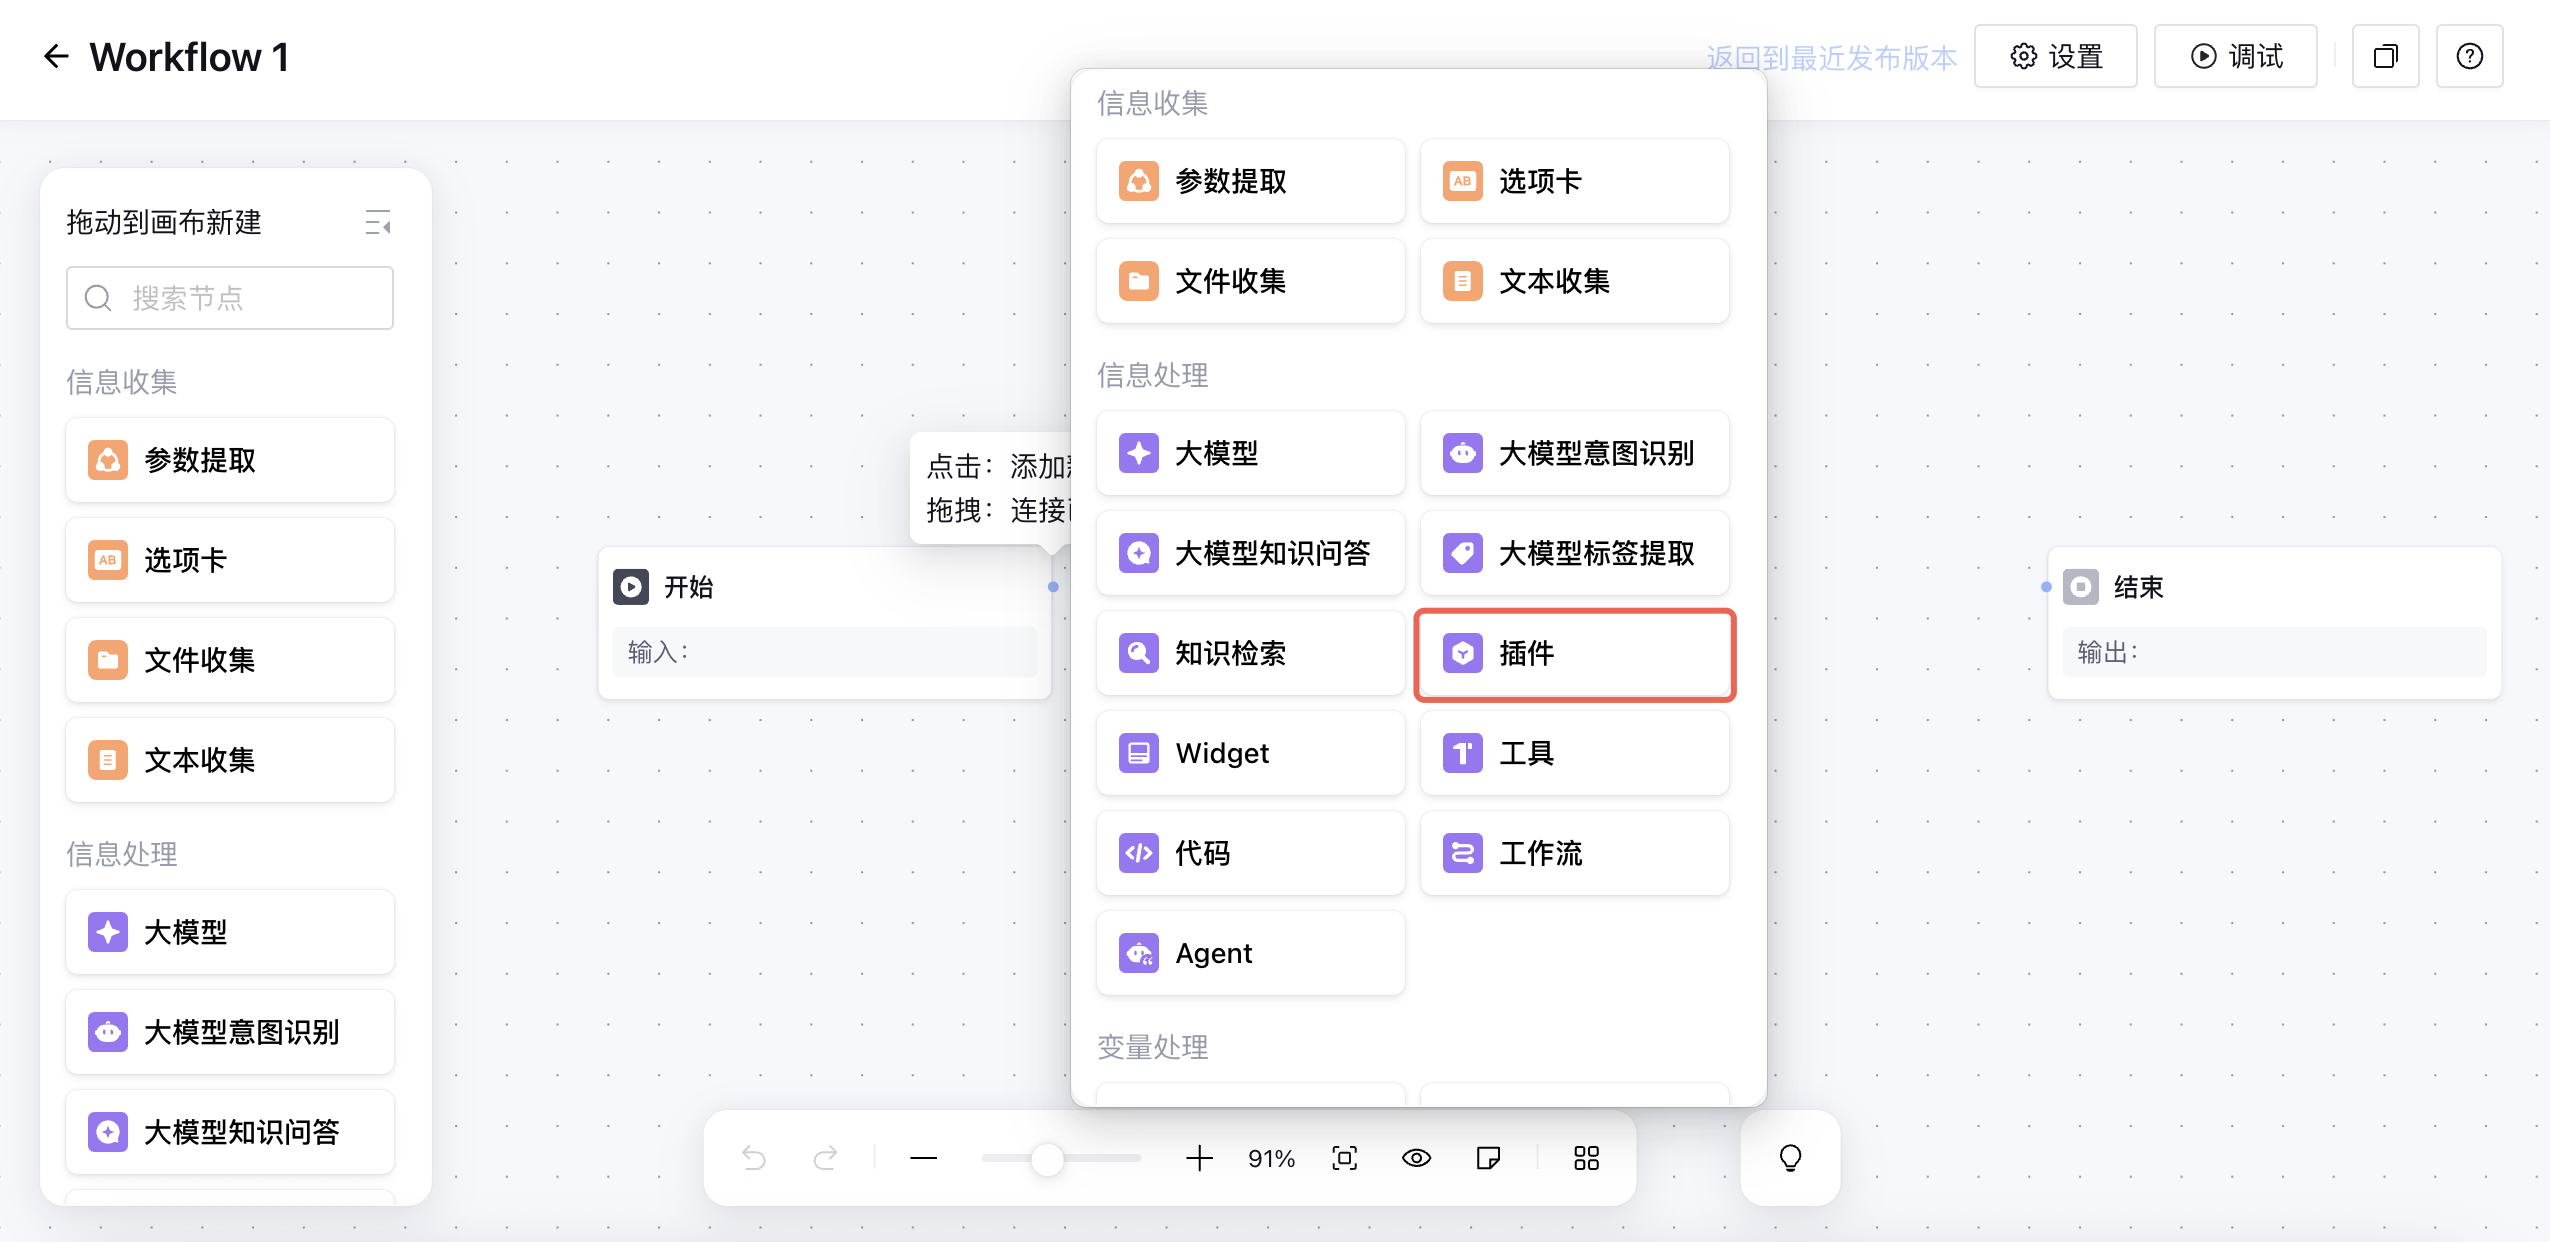Image resolution: width=2550 pixels, height=1242 pixels.
Task: Click the zoom slider handle
Action: point(1047,1158)
